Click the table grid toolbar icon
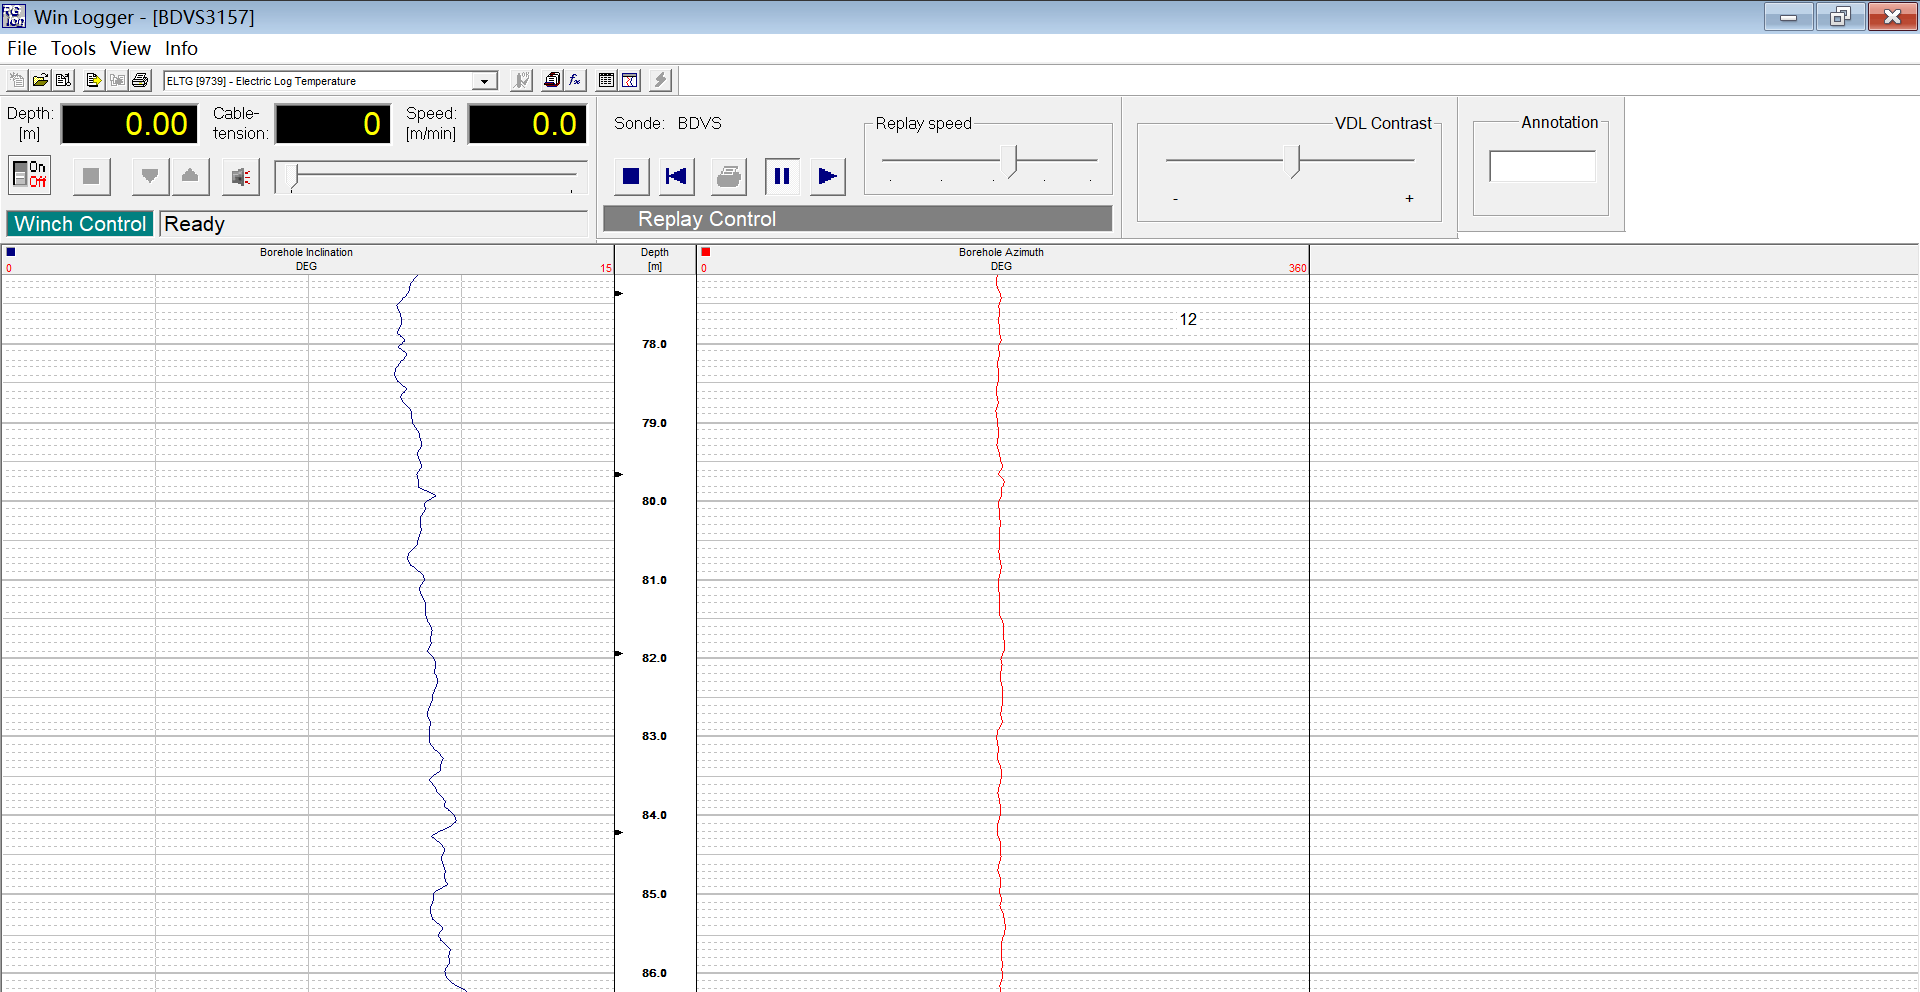 pos(606,80)
